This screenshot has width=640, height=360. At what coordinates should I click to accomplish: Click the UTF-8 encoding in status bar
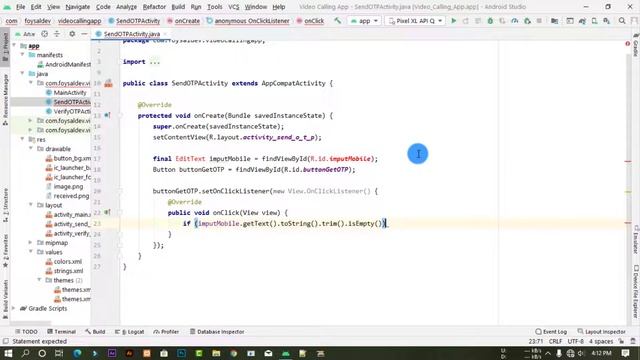point(576,341)
